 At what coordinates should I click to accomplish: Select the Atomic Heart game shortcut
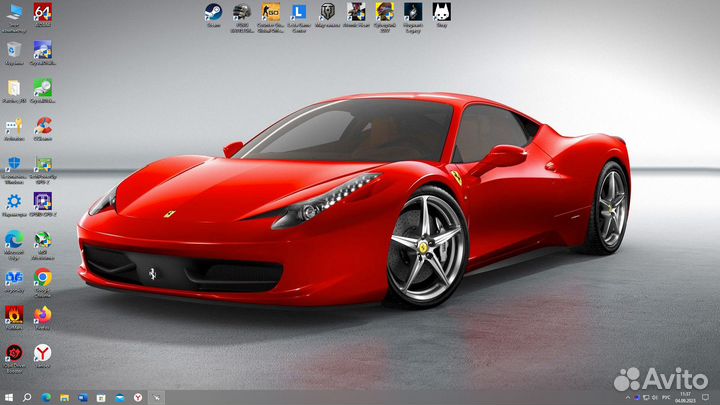click(x=356, y=15)
